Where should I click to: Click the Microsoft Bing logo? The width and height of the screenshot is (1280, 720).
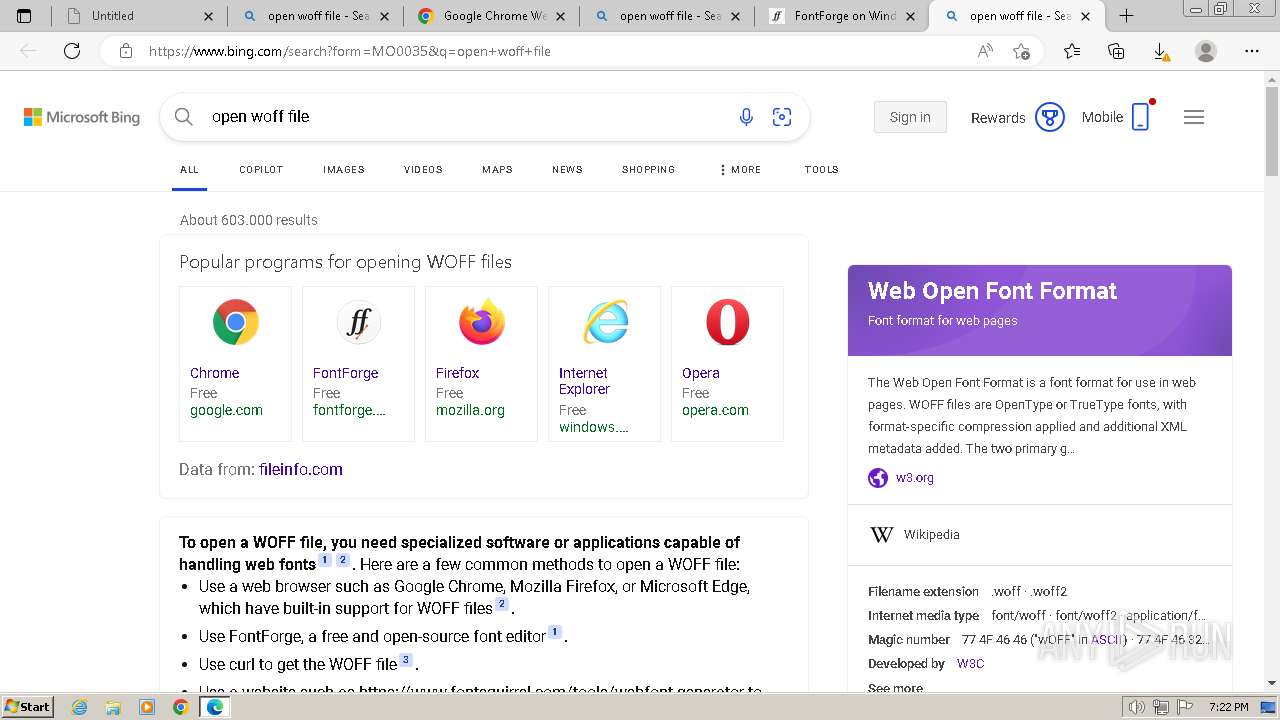pos(82,117)
